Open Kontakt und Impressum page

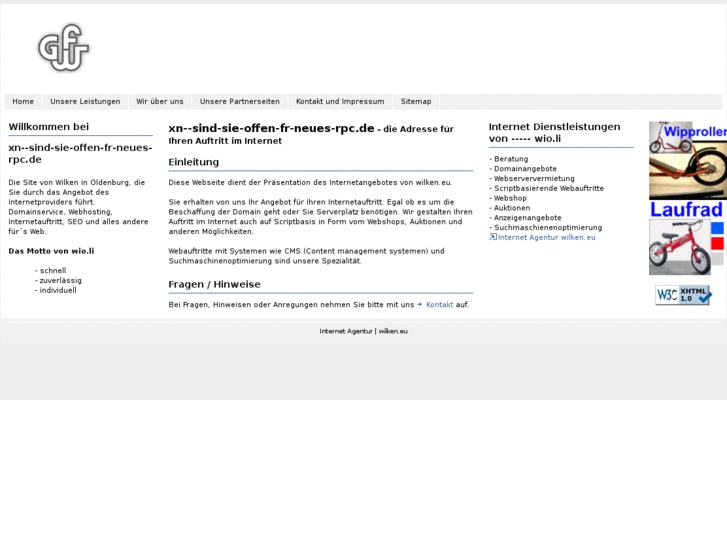point(340,102)
